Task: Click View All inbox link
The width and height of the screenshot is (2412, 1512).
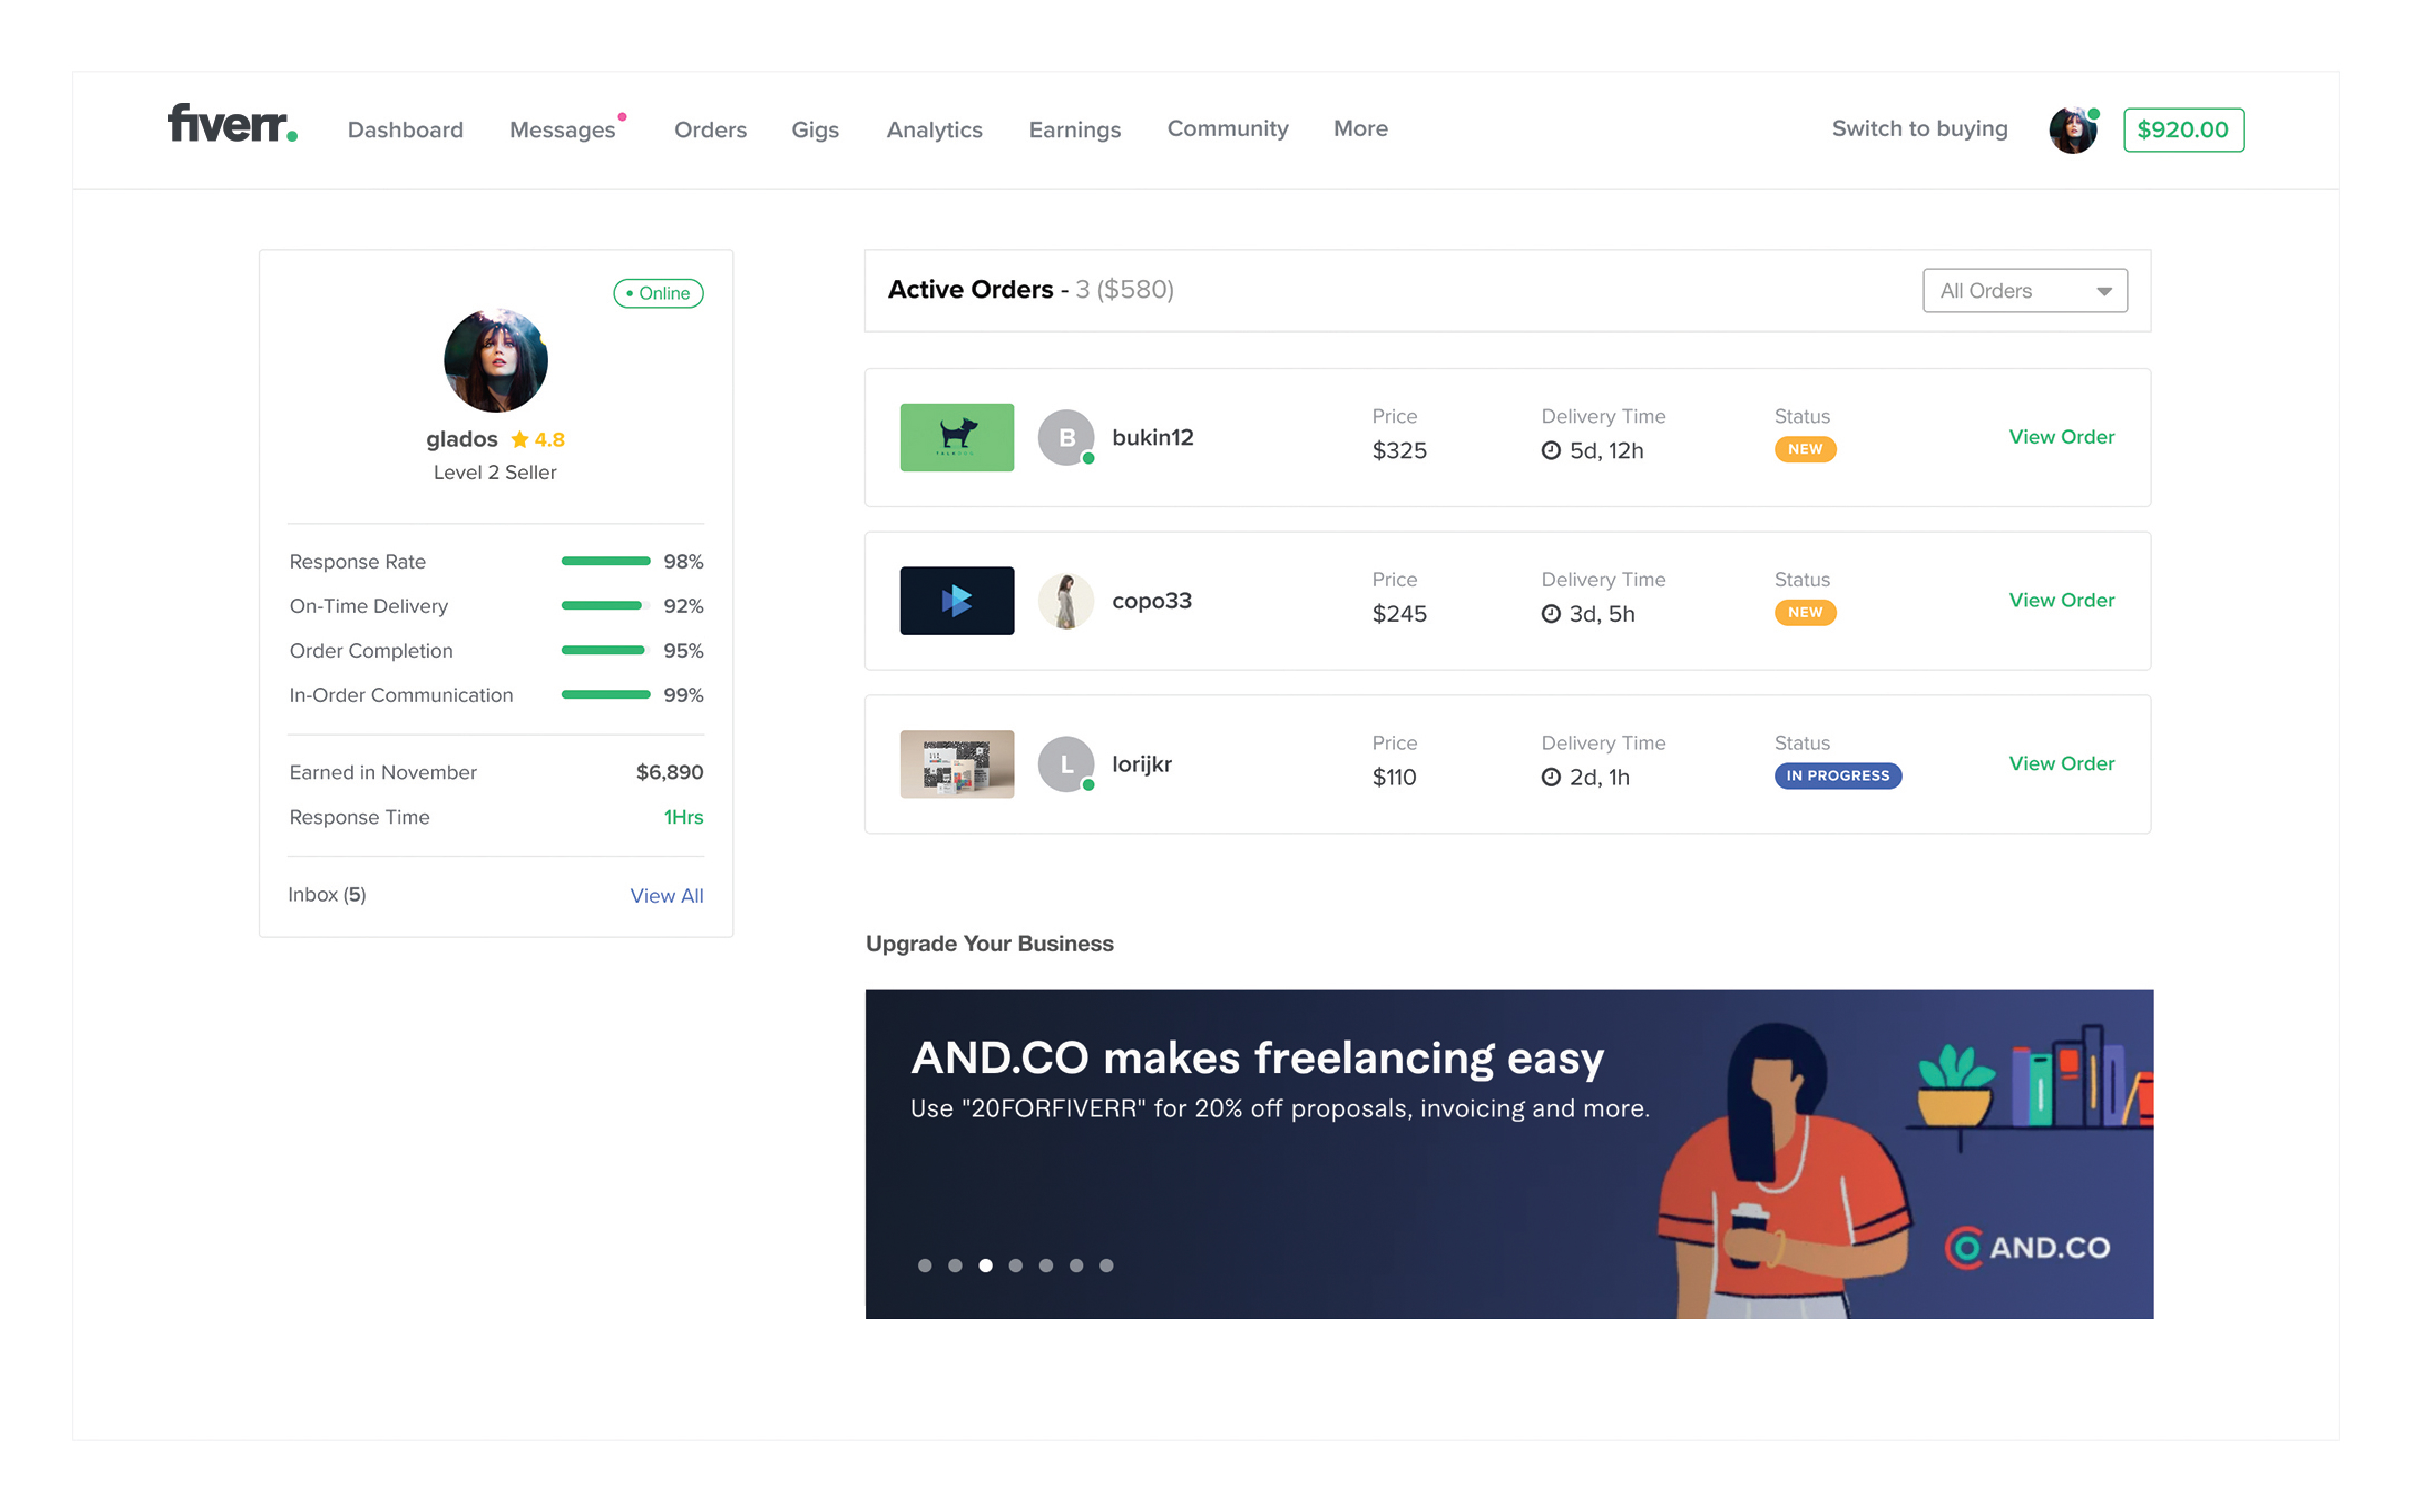Action: click(x=666, y=895)
